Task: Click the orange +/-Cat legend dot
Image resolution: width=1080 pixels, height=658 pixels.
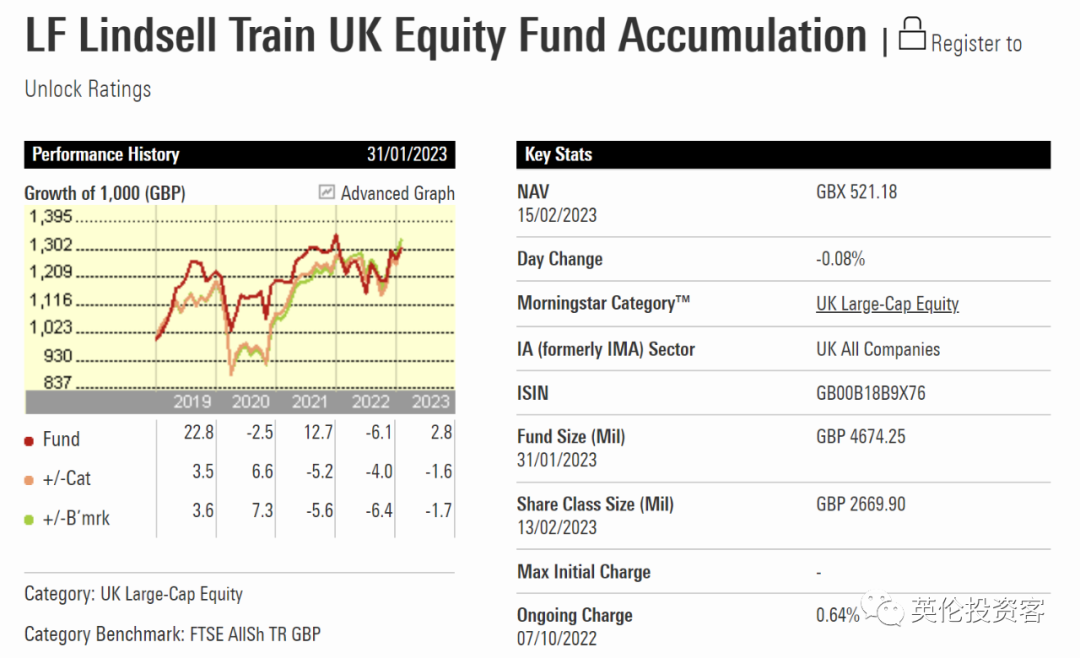Action: (x=29, y=480)
